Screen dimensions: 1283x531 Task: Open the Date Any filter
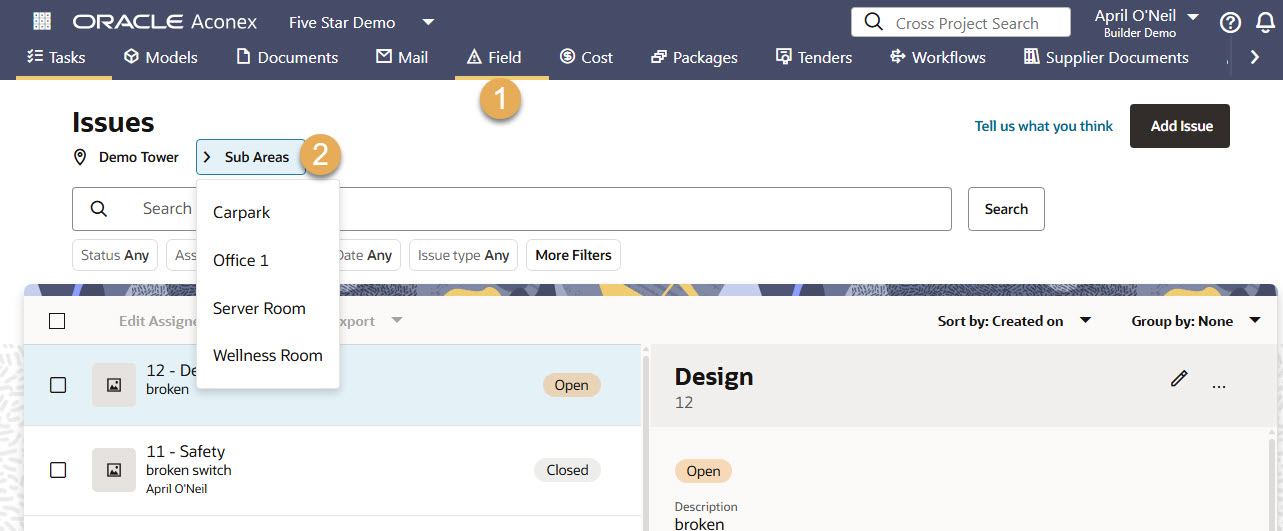[x=366, y=255]
